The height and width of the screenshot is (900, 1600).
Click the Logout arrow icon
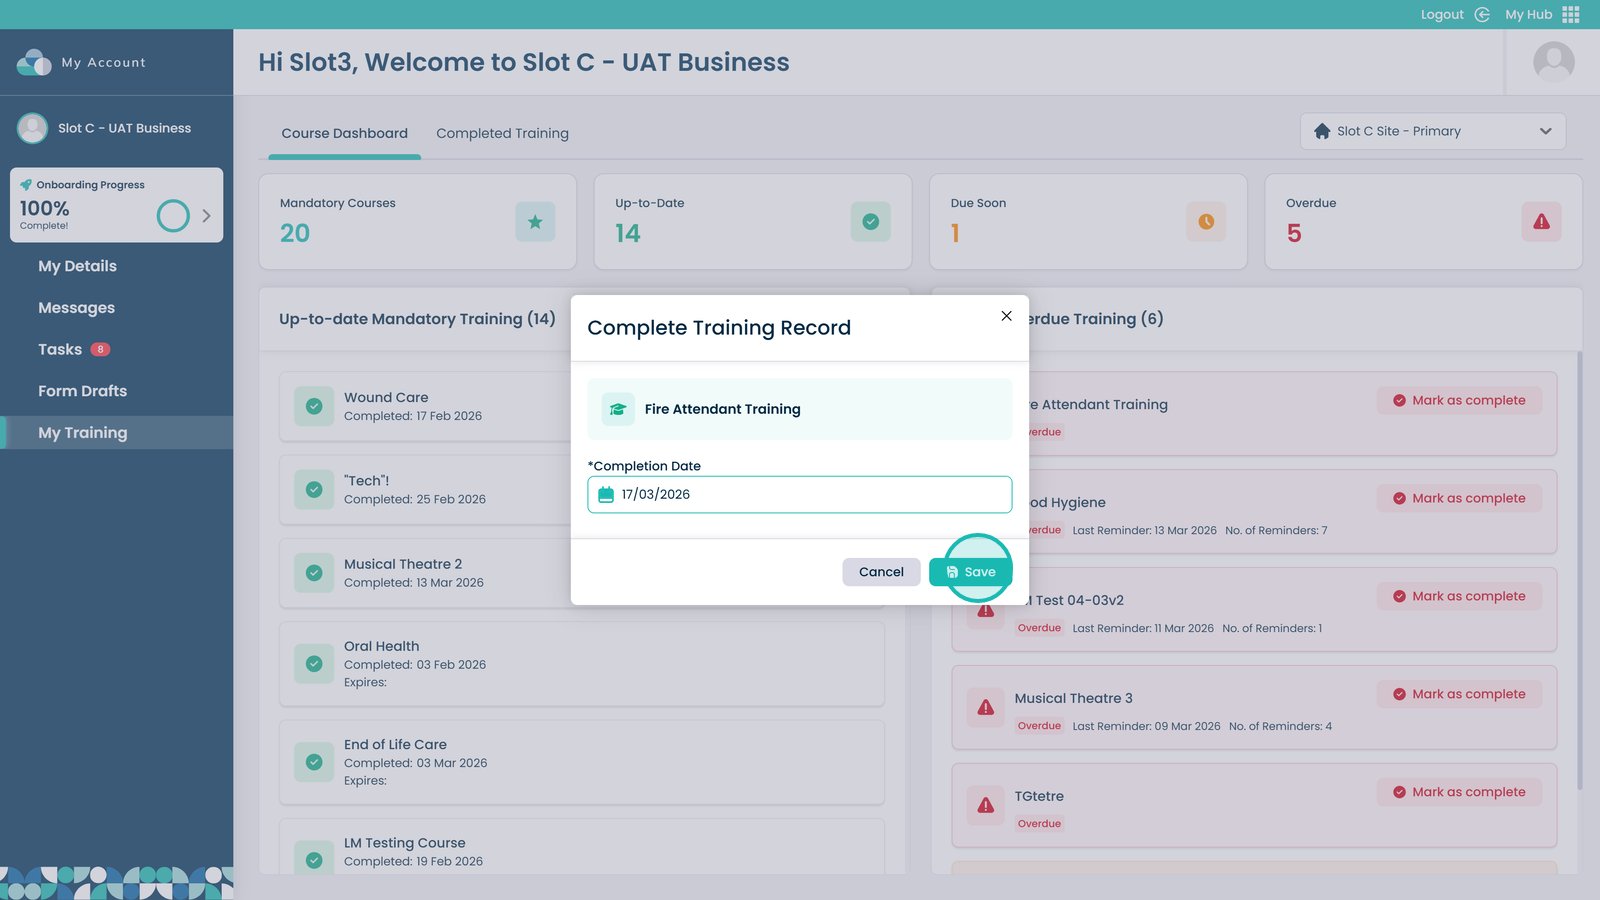click(1482, 14)
